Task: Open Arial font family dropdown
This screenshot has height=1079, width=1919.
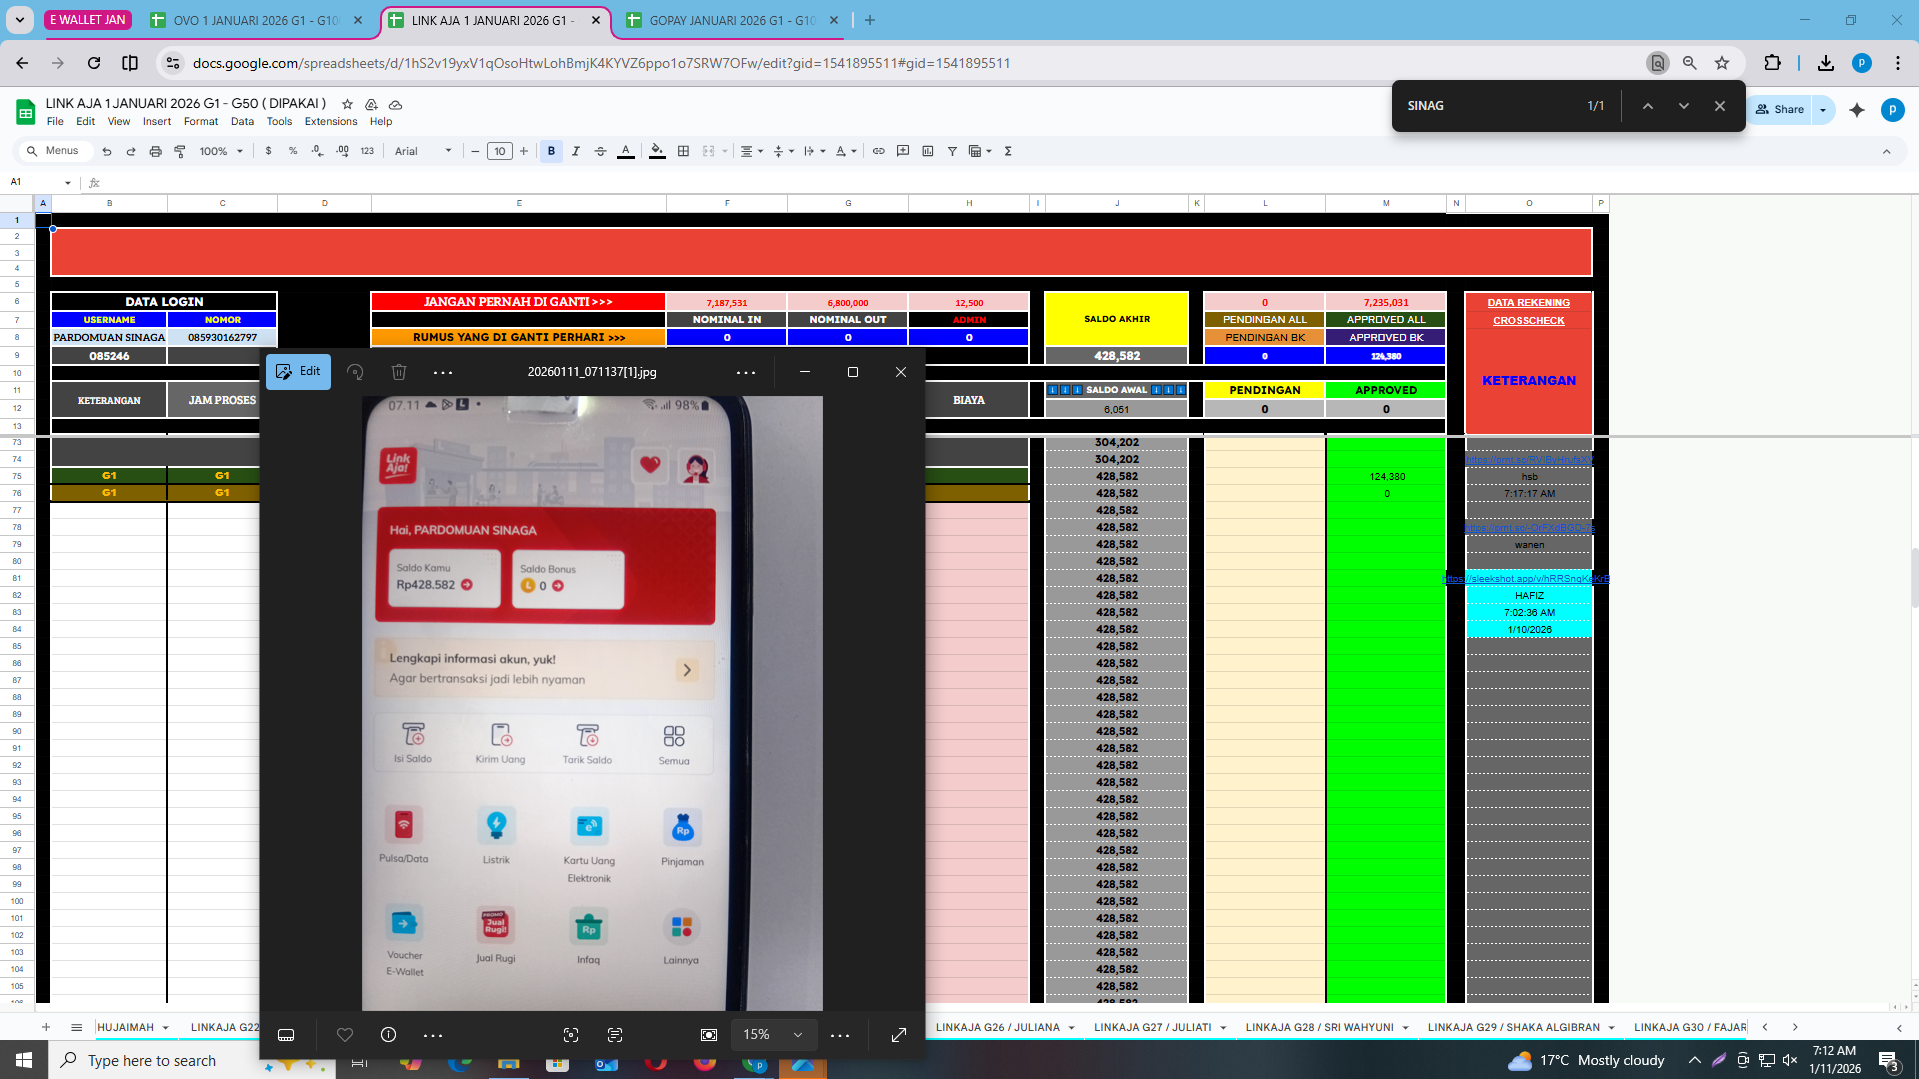Action: pos(423,151)
